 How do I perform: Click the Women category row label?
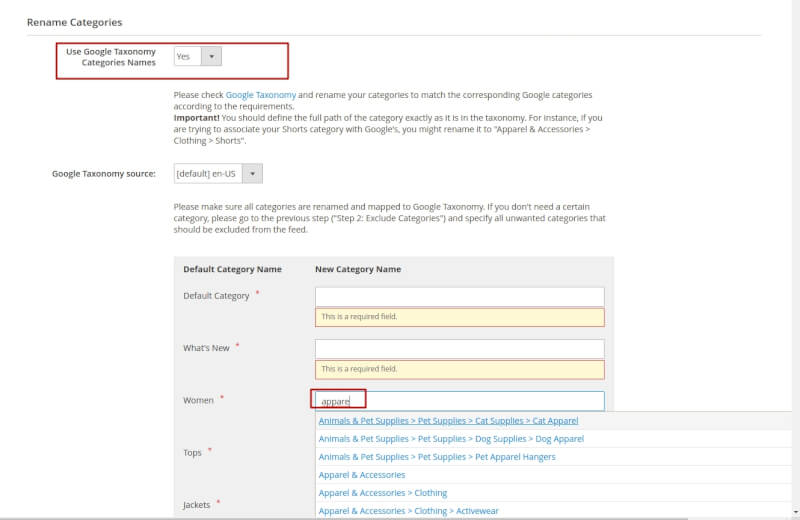click(198, 400)
